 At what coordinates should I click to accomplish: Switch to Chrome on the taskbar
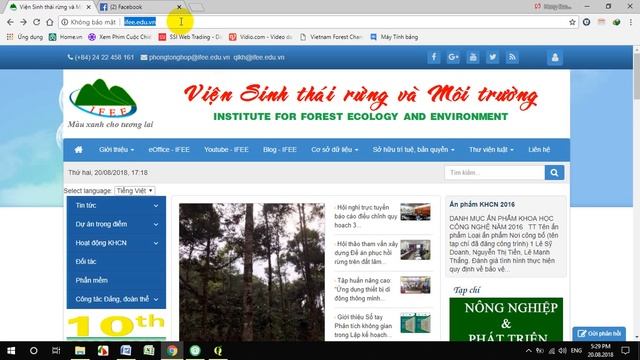pos(172,351)
